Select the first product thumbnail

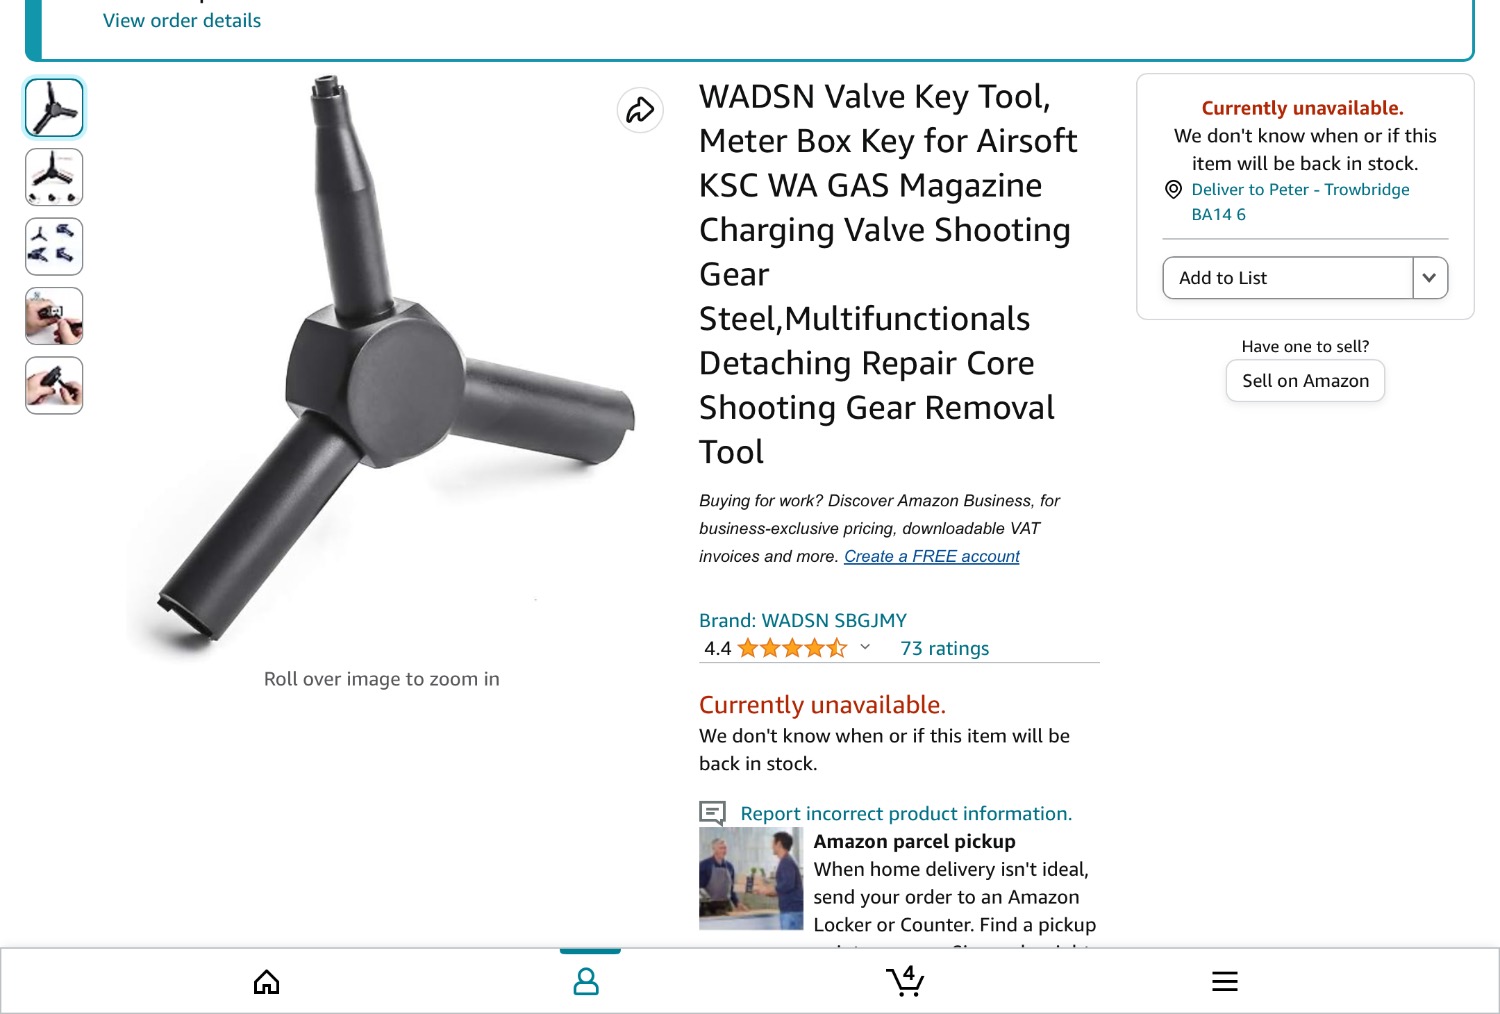pos(54,108)
